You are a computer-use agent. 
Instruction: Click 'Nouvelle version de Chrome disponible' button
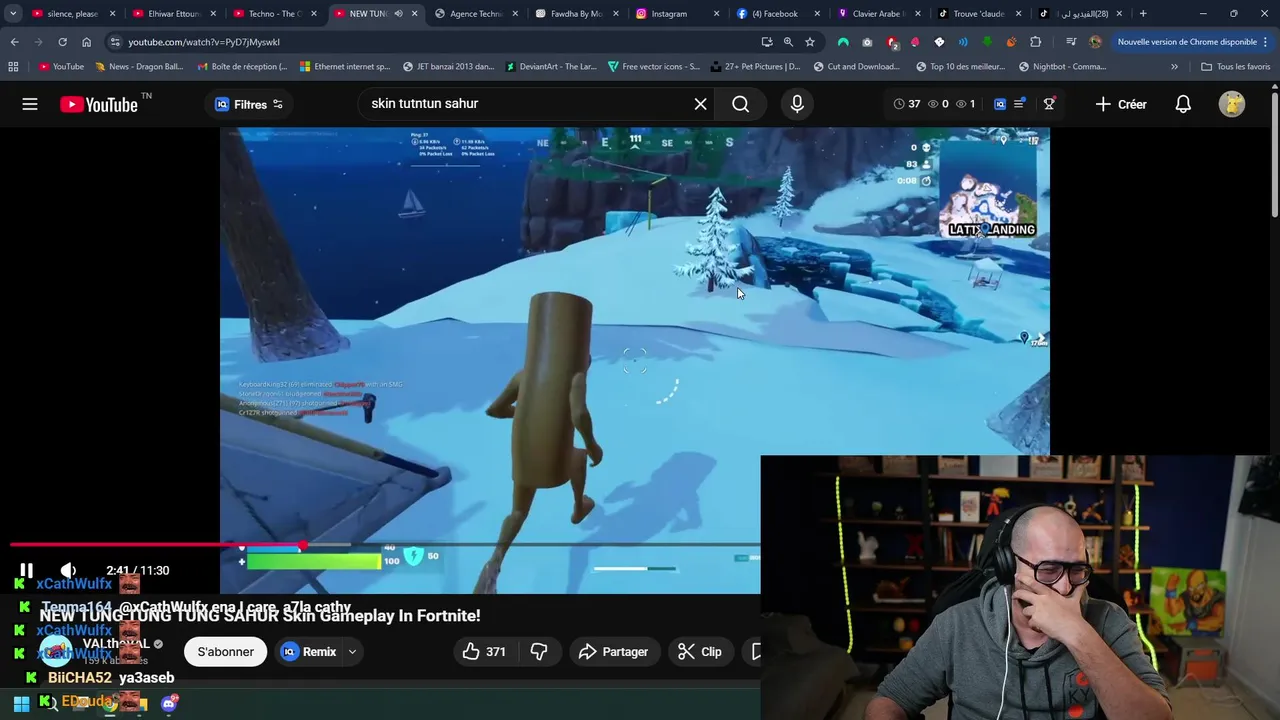coord(1187,42)
